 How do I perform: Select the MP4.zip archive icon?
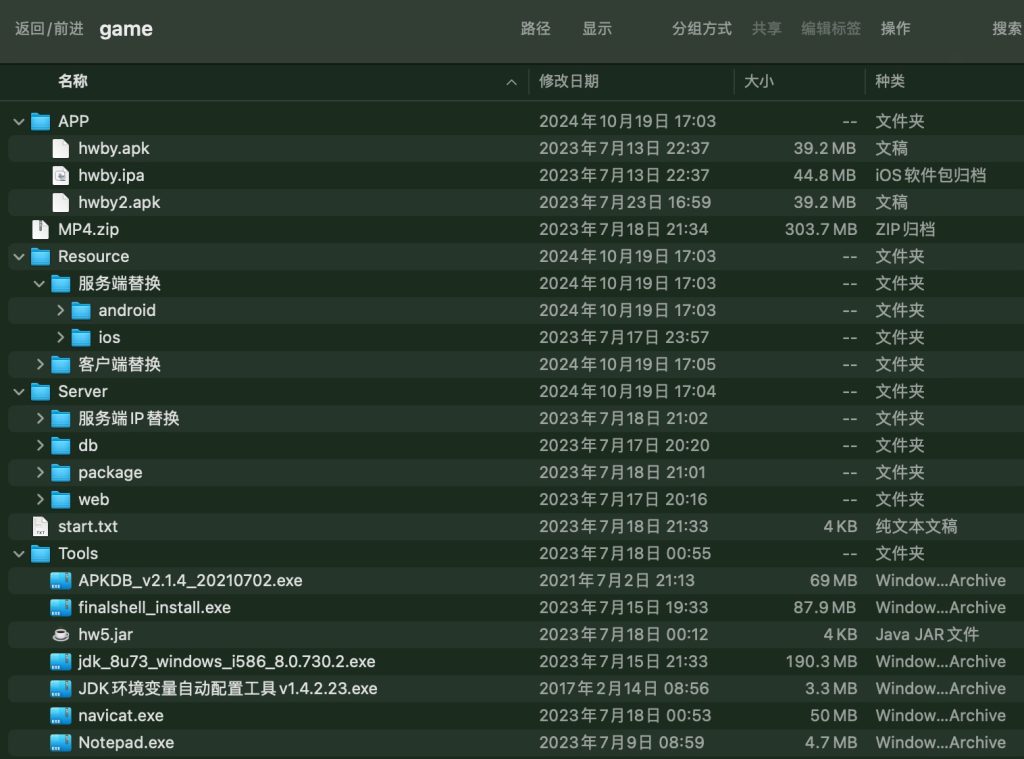tap(40, 229)
